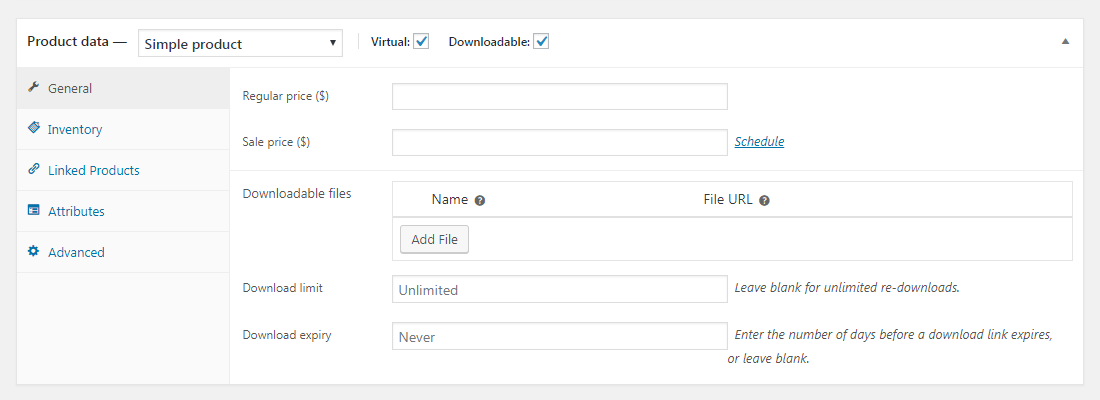
Task: Click the Product data heading text
Action: coord(76,41)
